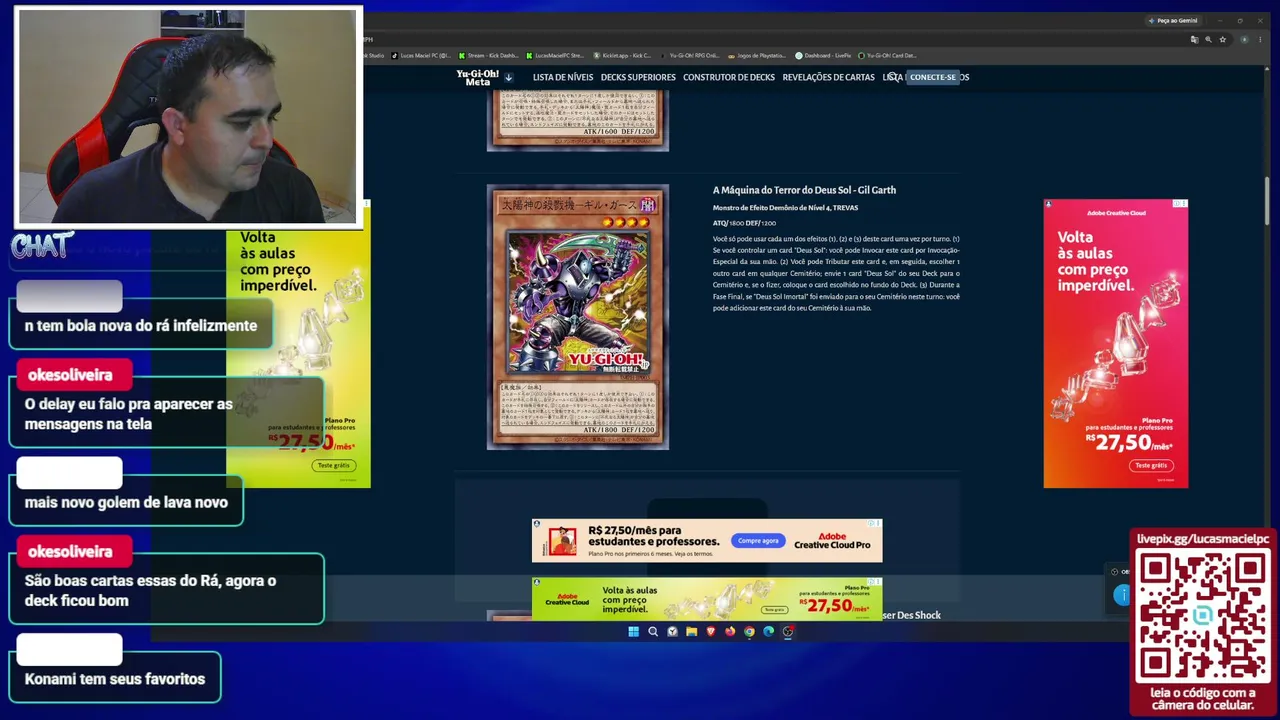Open the Stream - Kick Dashboard bookmark
Image resolution: width=1280 pixels, height=720 pixels.
pyautogui.click(x=489, y=55)
